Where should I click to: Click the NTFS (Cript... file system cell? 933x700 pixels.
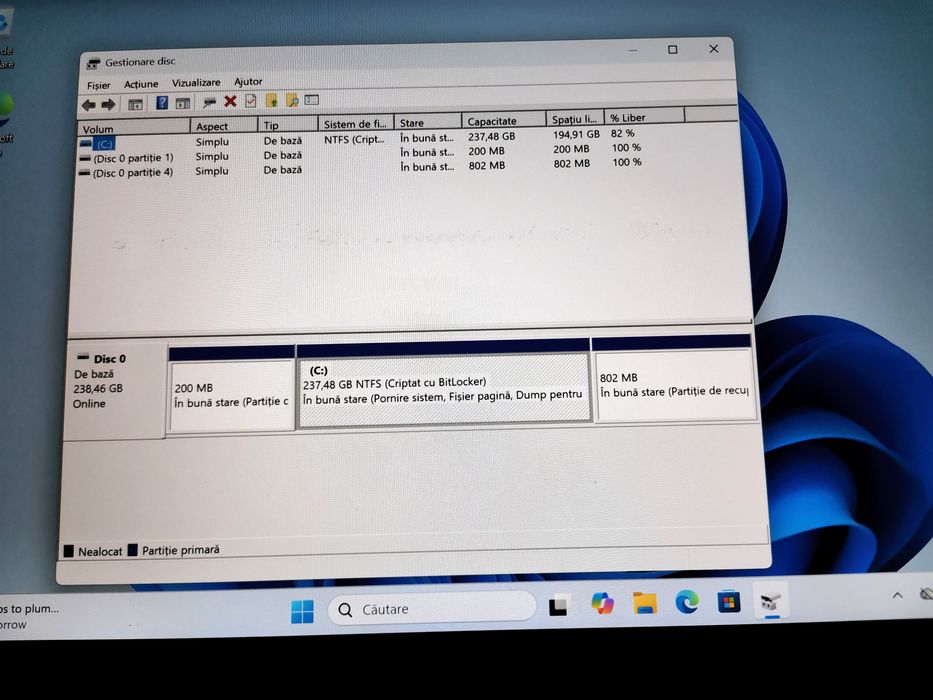(x=354, y=139)
